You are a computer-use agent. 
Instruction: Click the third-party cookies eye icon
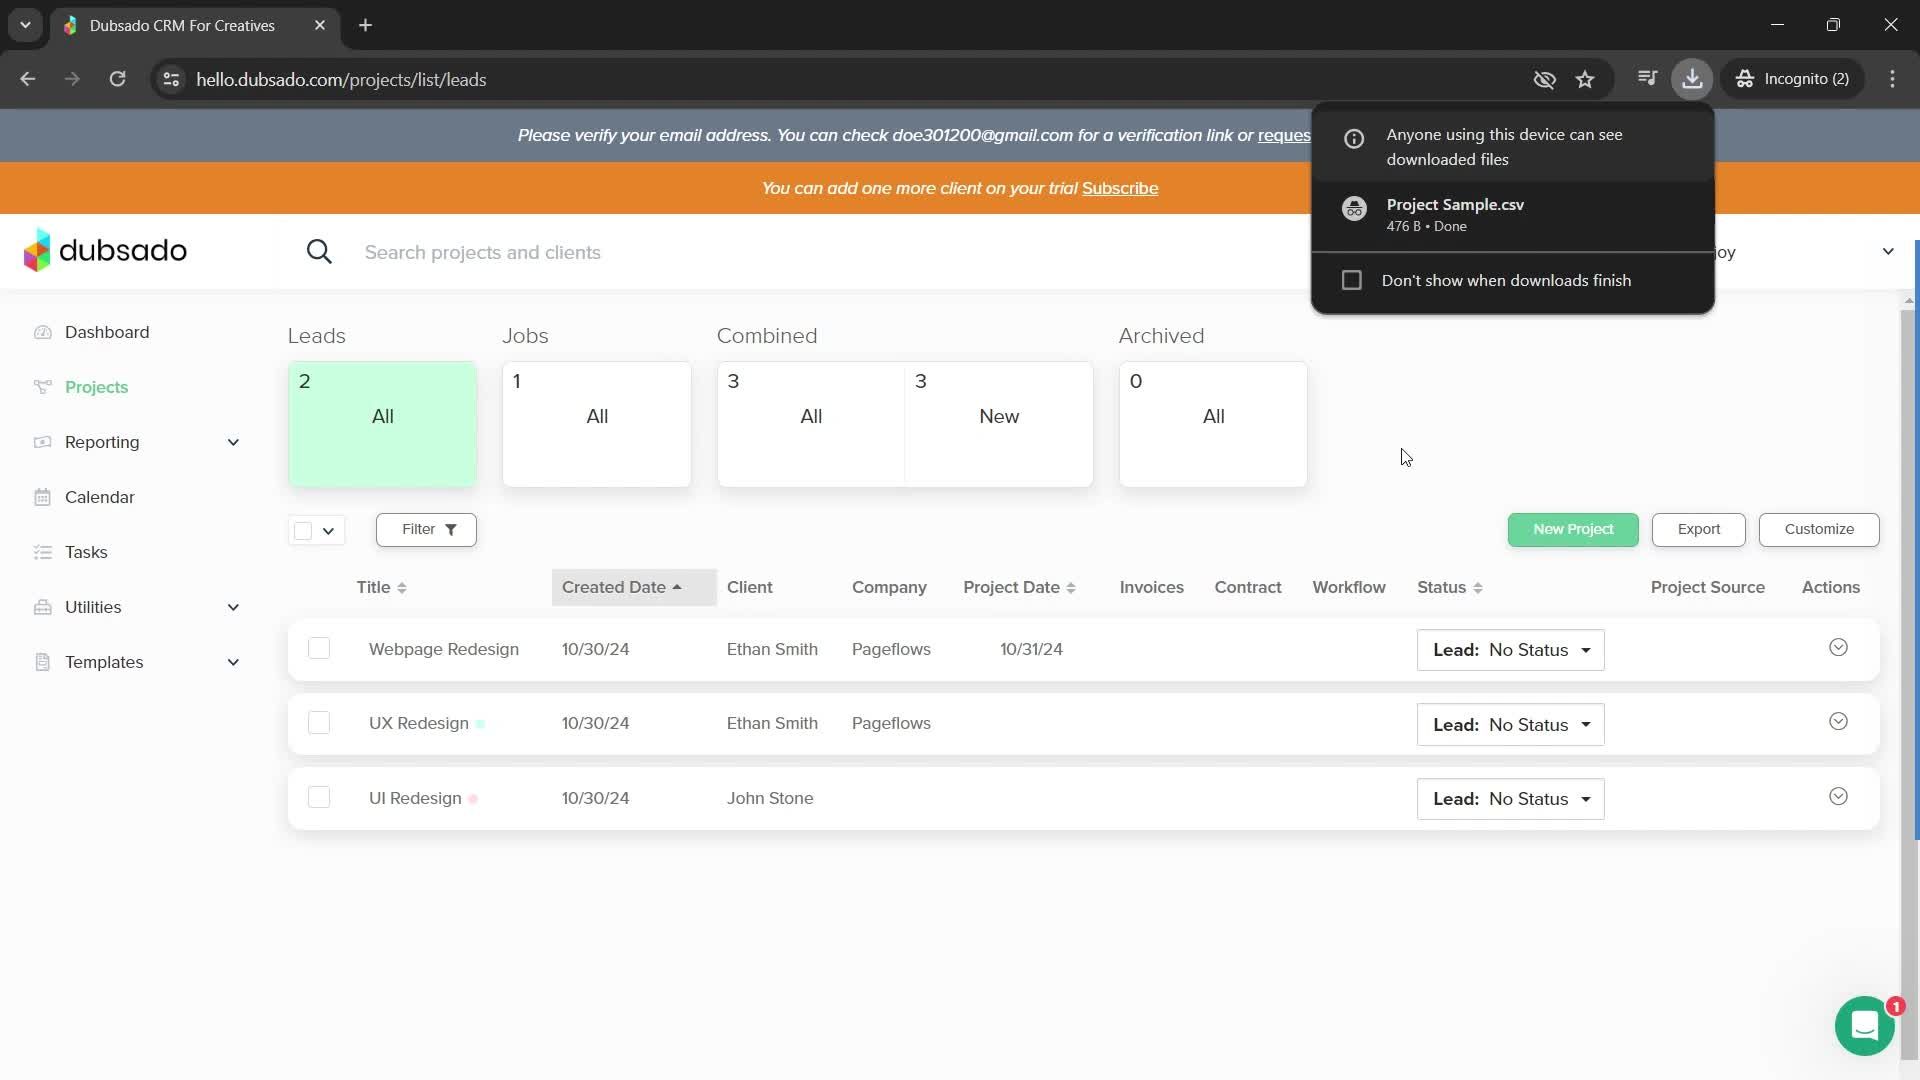1544,79
